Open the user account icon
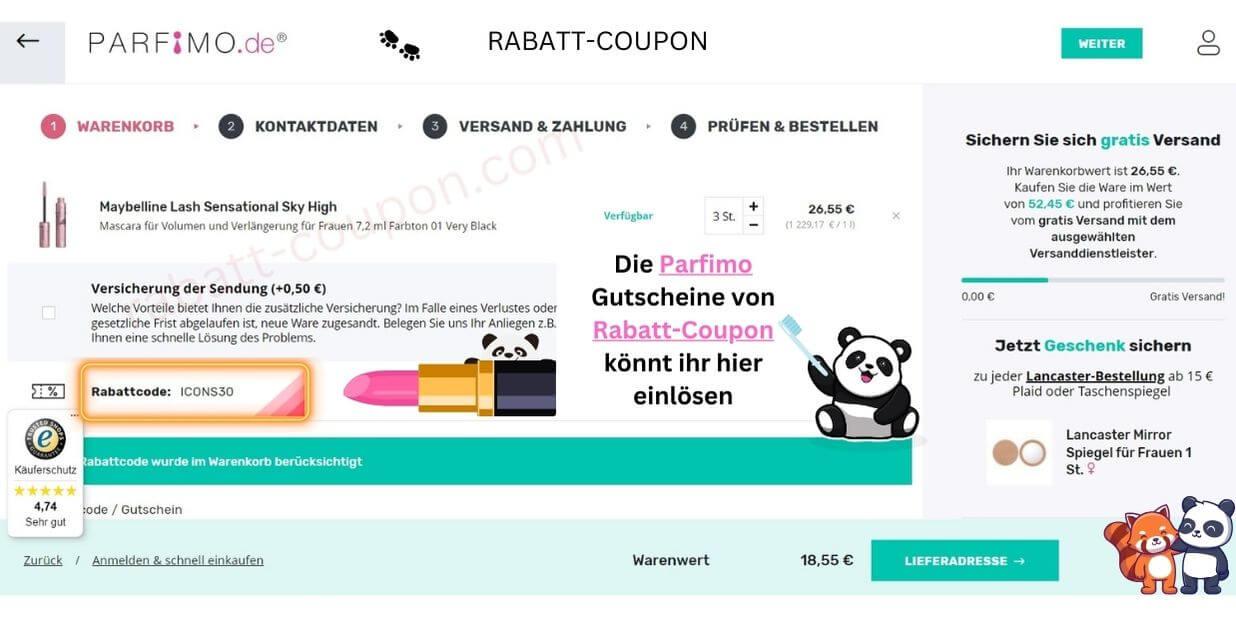The image size is (1236, 617). click(1208, 42)
